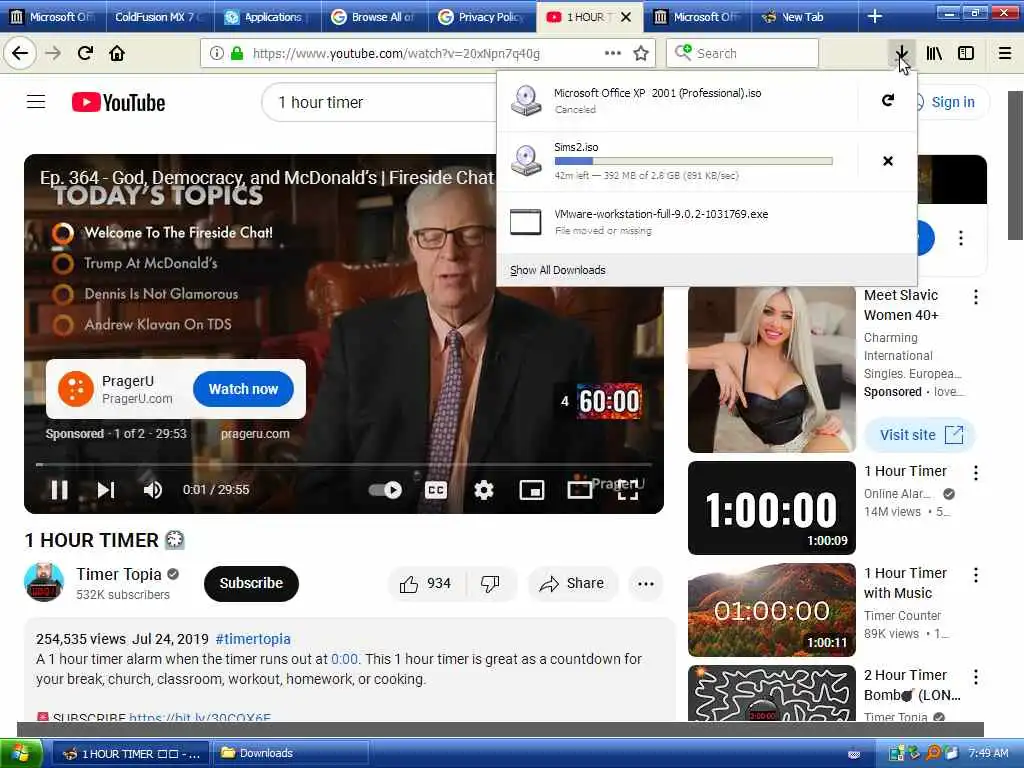Click inside the browser Search box
The height and width of the screenshot is (768, 1024).
tap(742, 53)
